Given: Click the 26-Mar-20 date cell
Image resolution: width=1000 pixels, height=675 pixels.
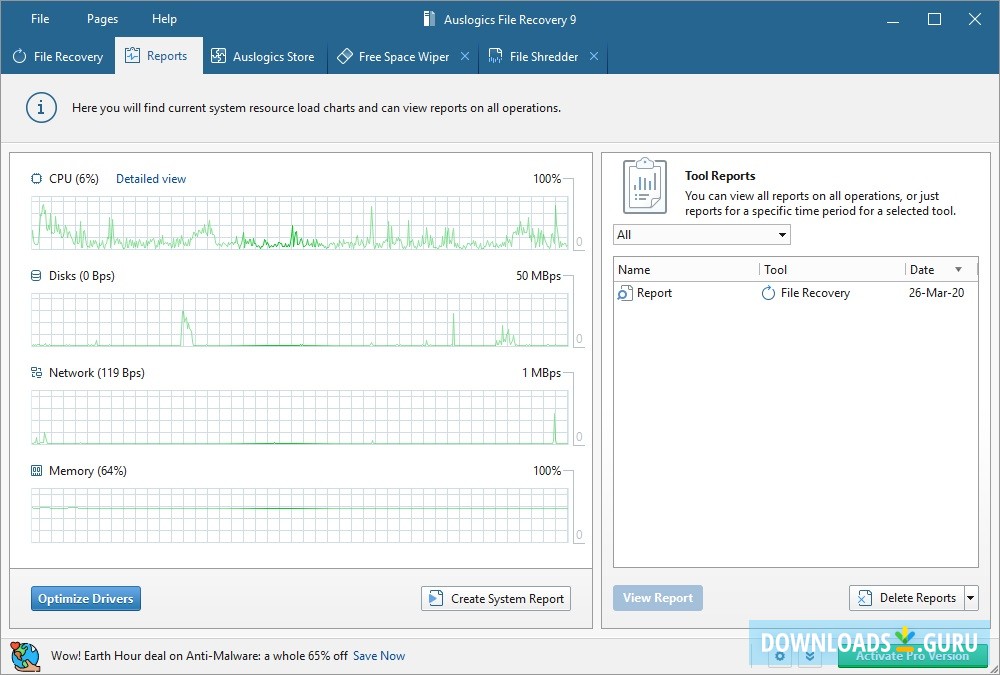Looking at the screenshot, I should click(x=936, y=293).
